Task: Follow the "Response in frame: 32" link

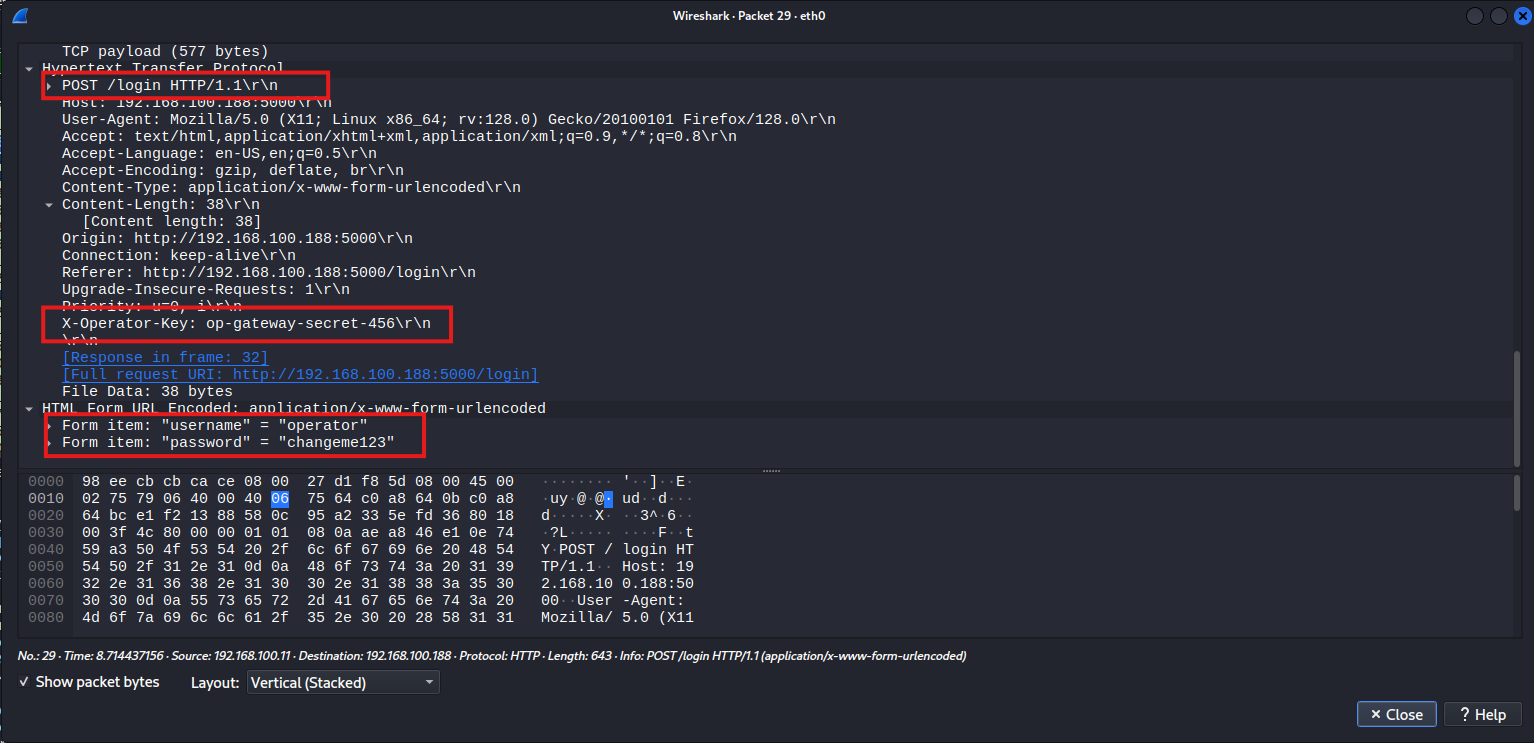Action: click(x=165, y=357)
